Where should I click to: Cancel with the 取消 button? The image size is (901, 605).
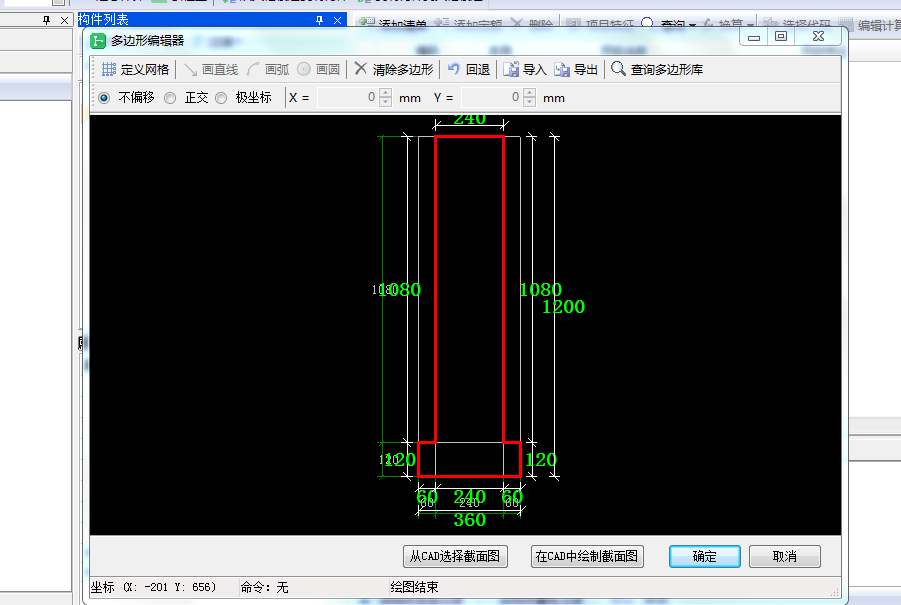[784, 557]
